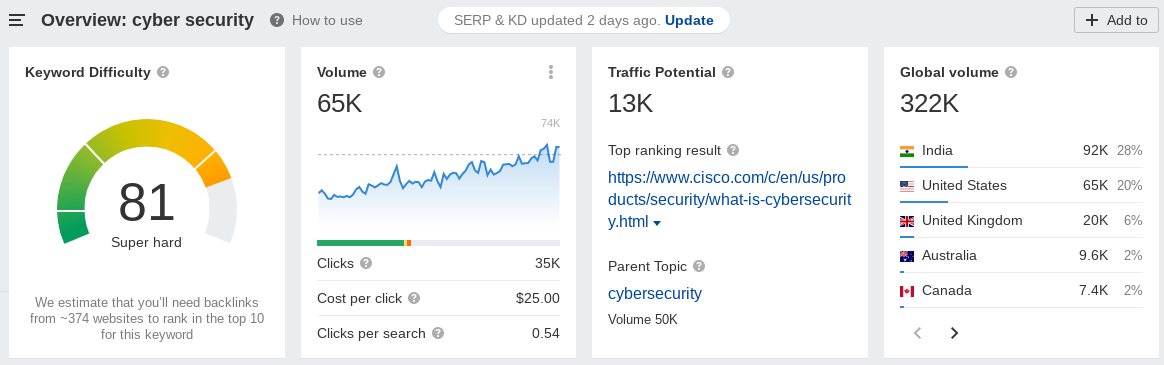
Task: Select the India row in Global volume
Action: click(x=1021, y=151)
